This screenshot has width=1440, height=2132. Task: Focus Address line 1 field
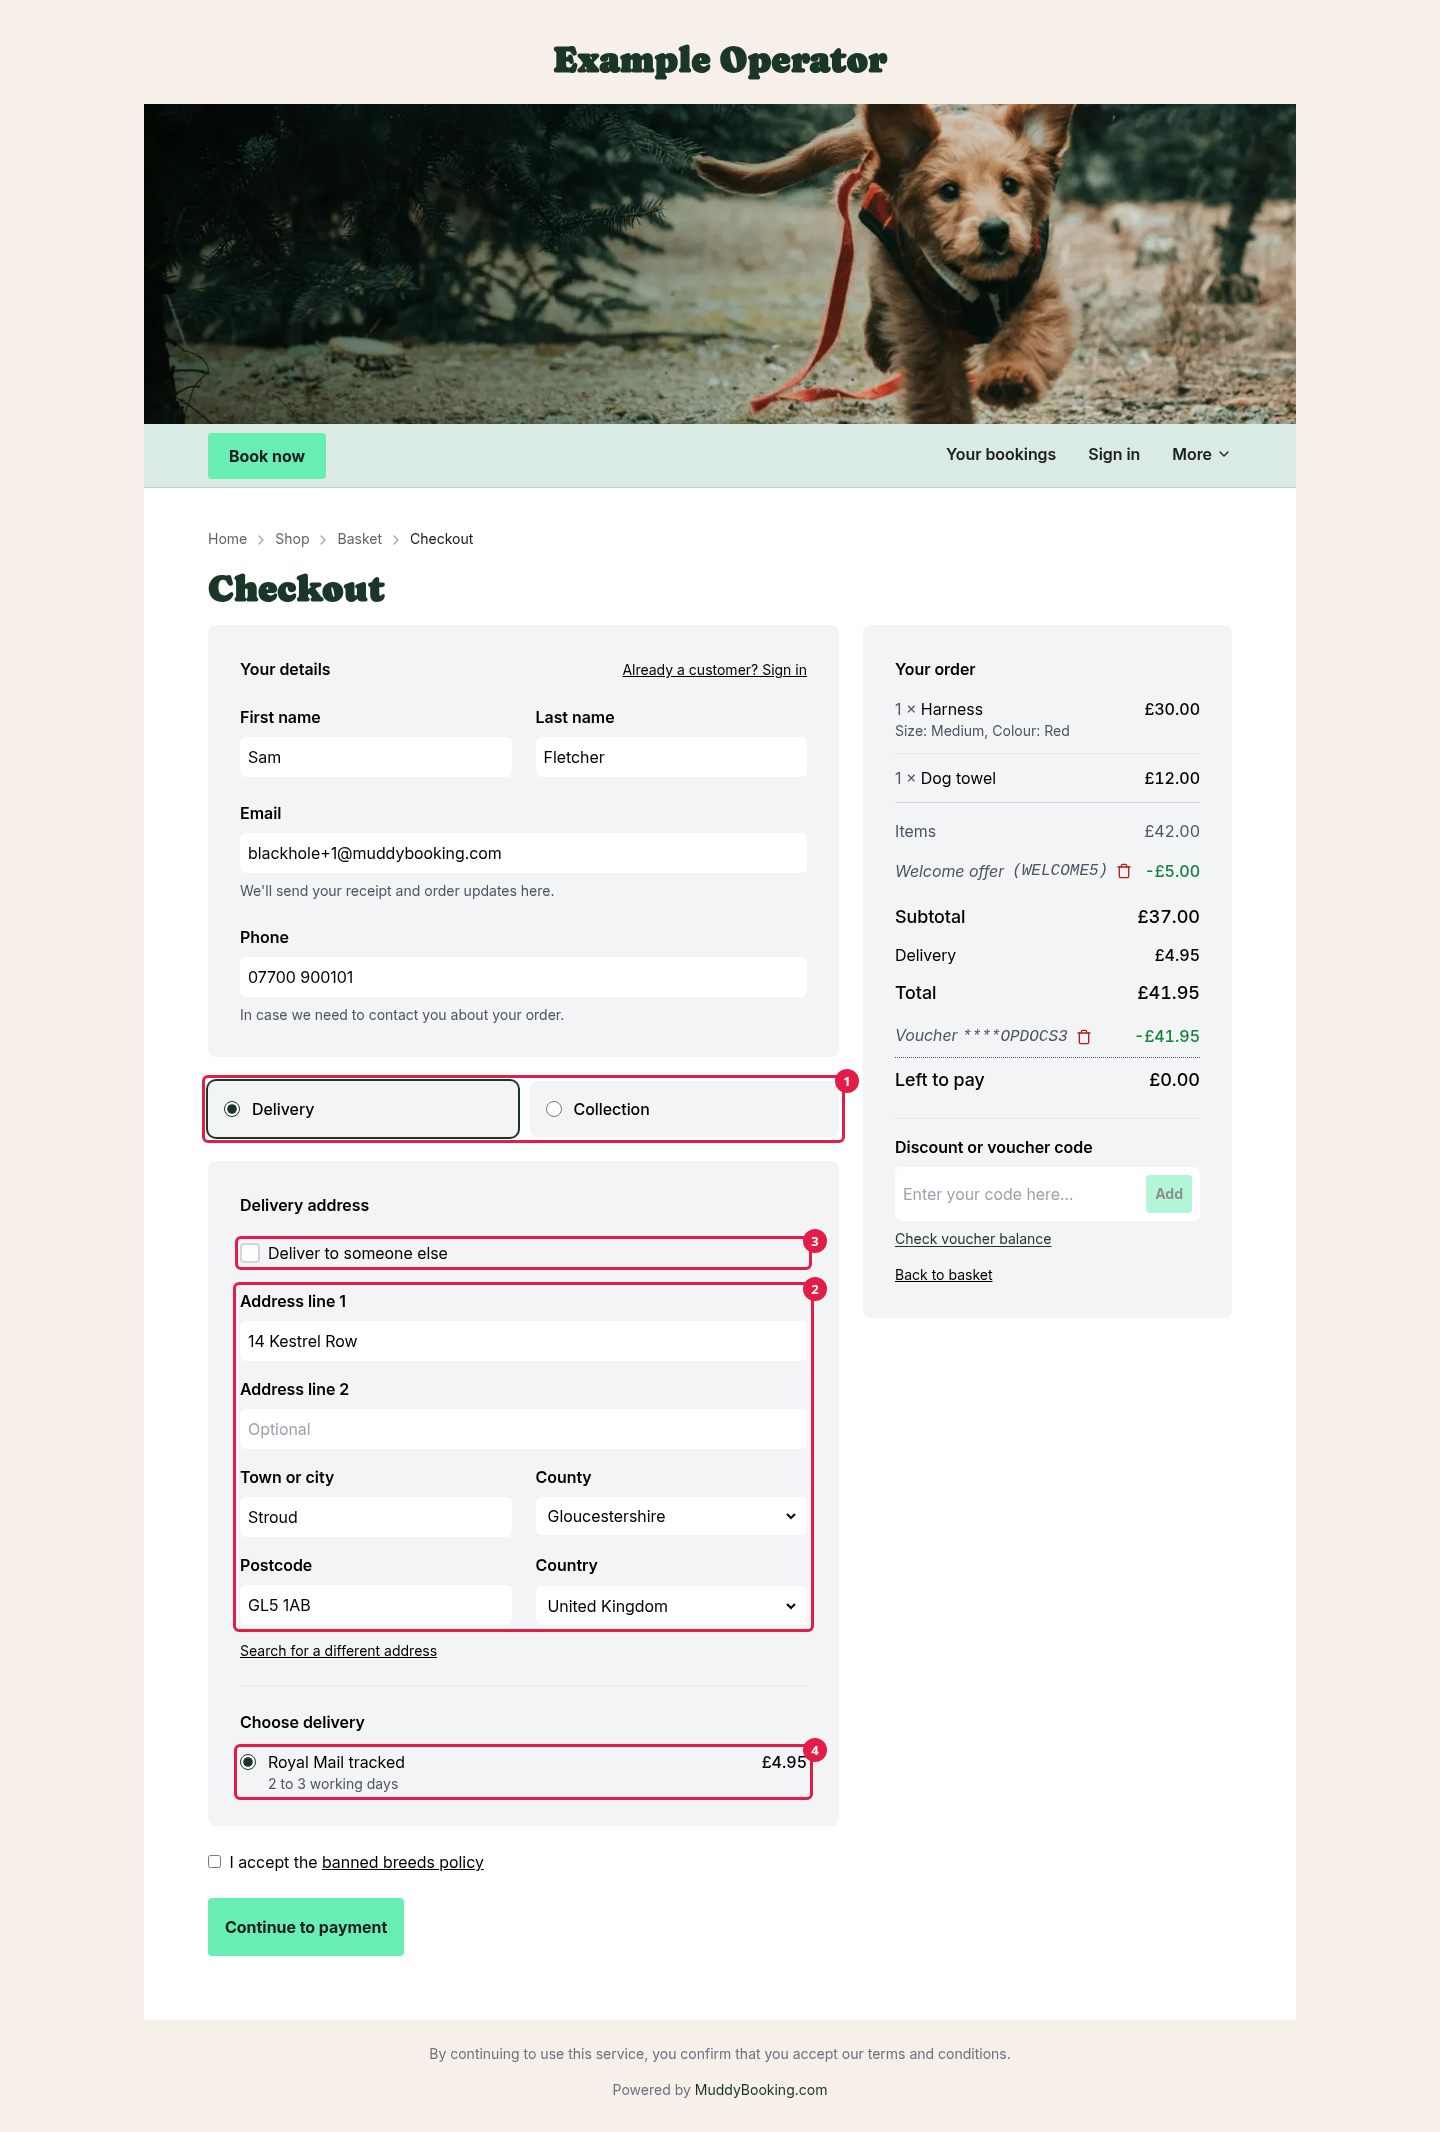point(523,1341)
